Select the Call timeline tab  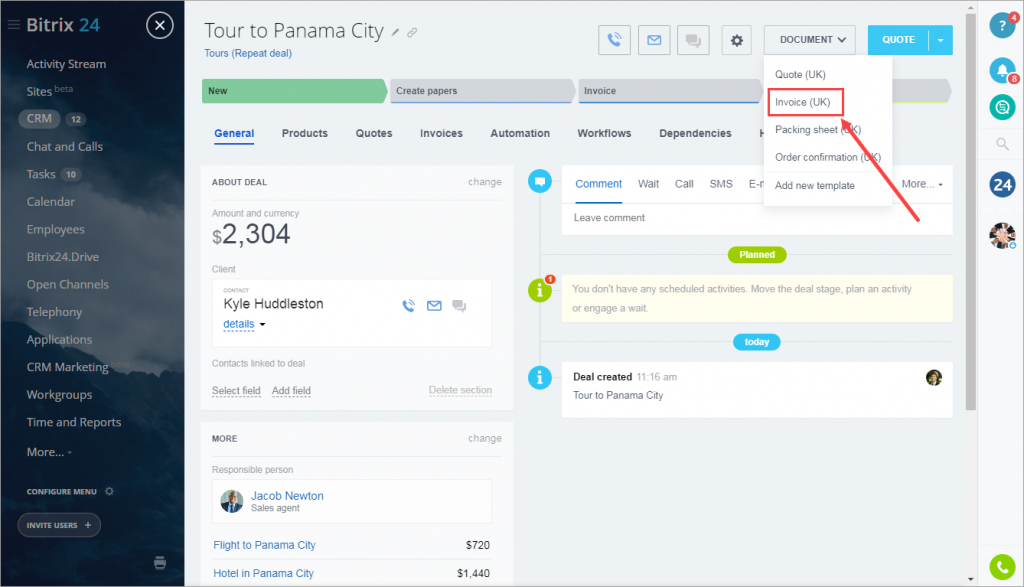[684, 184]
